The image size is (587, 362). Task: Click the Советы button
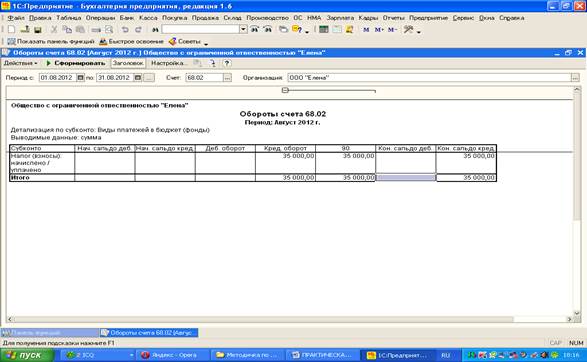click(x=185, y=42)
